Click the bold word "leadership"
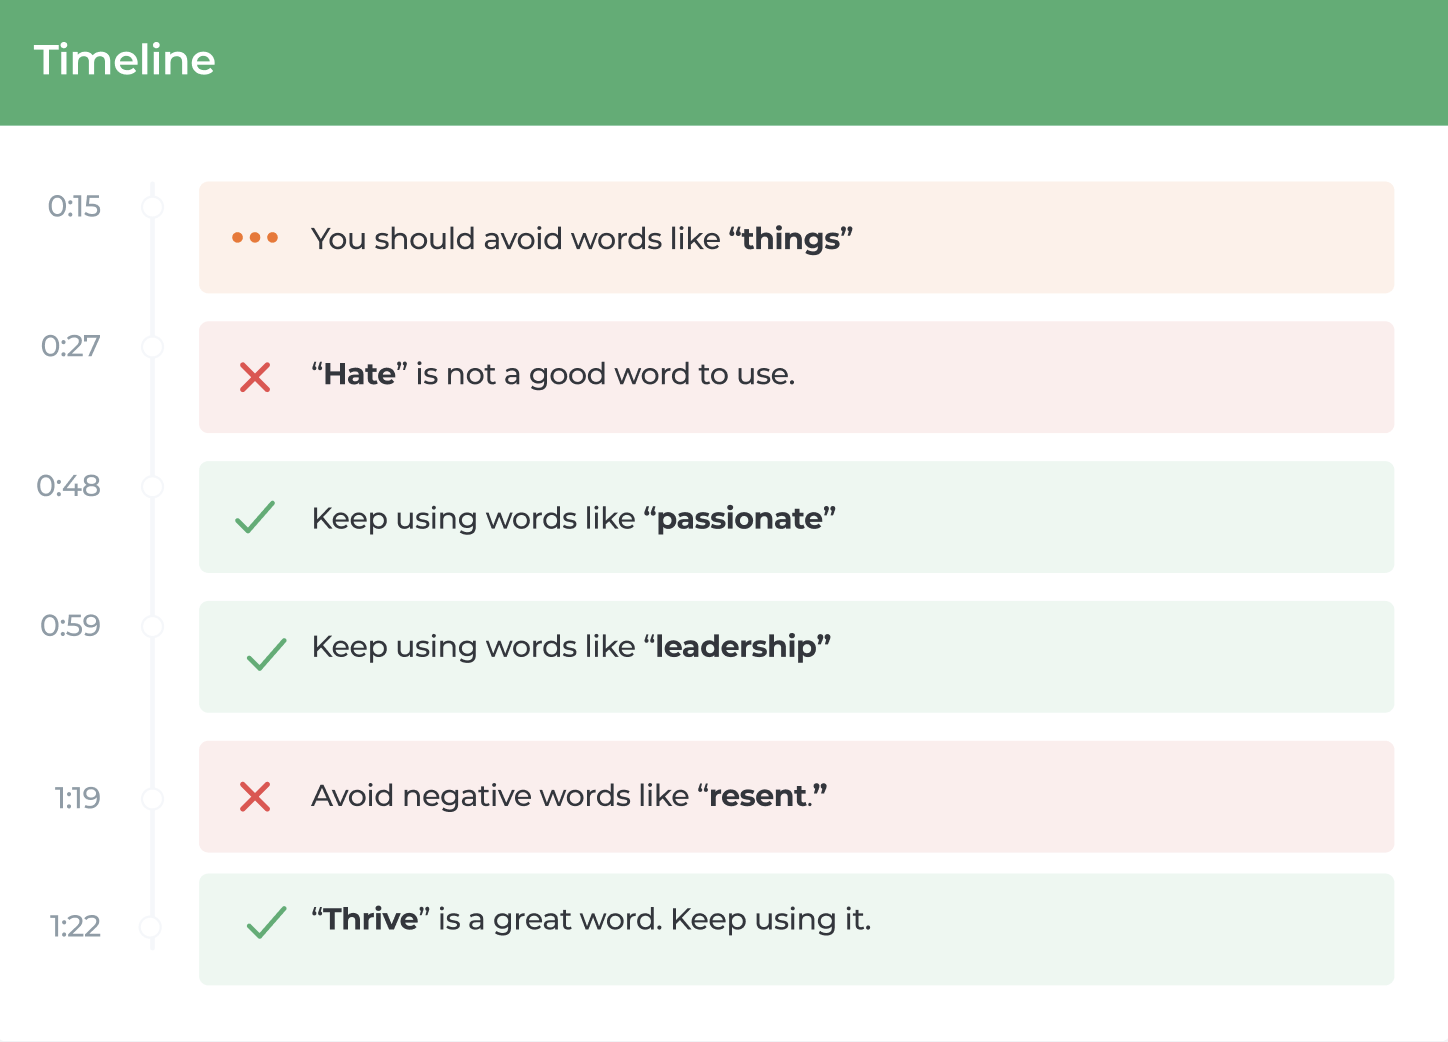The image size is (1448, 1042). pos(737,646)
